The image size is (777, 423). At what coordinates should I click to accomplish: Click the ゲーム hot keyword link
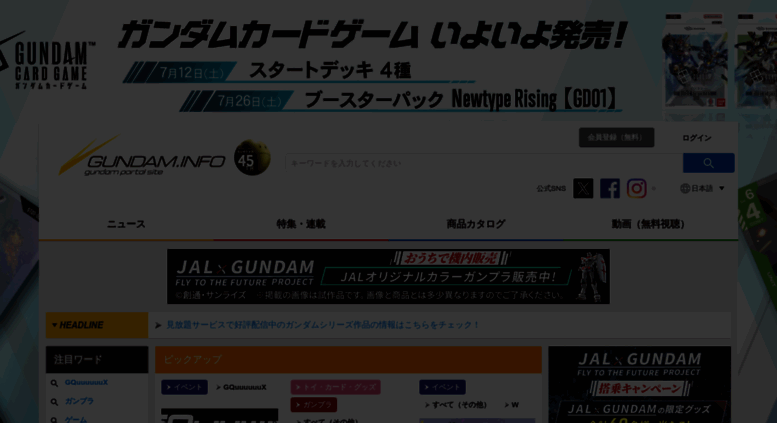(x=76, y=420)
